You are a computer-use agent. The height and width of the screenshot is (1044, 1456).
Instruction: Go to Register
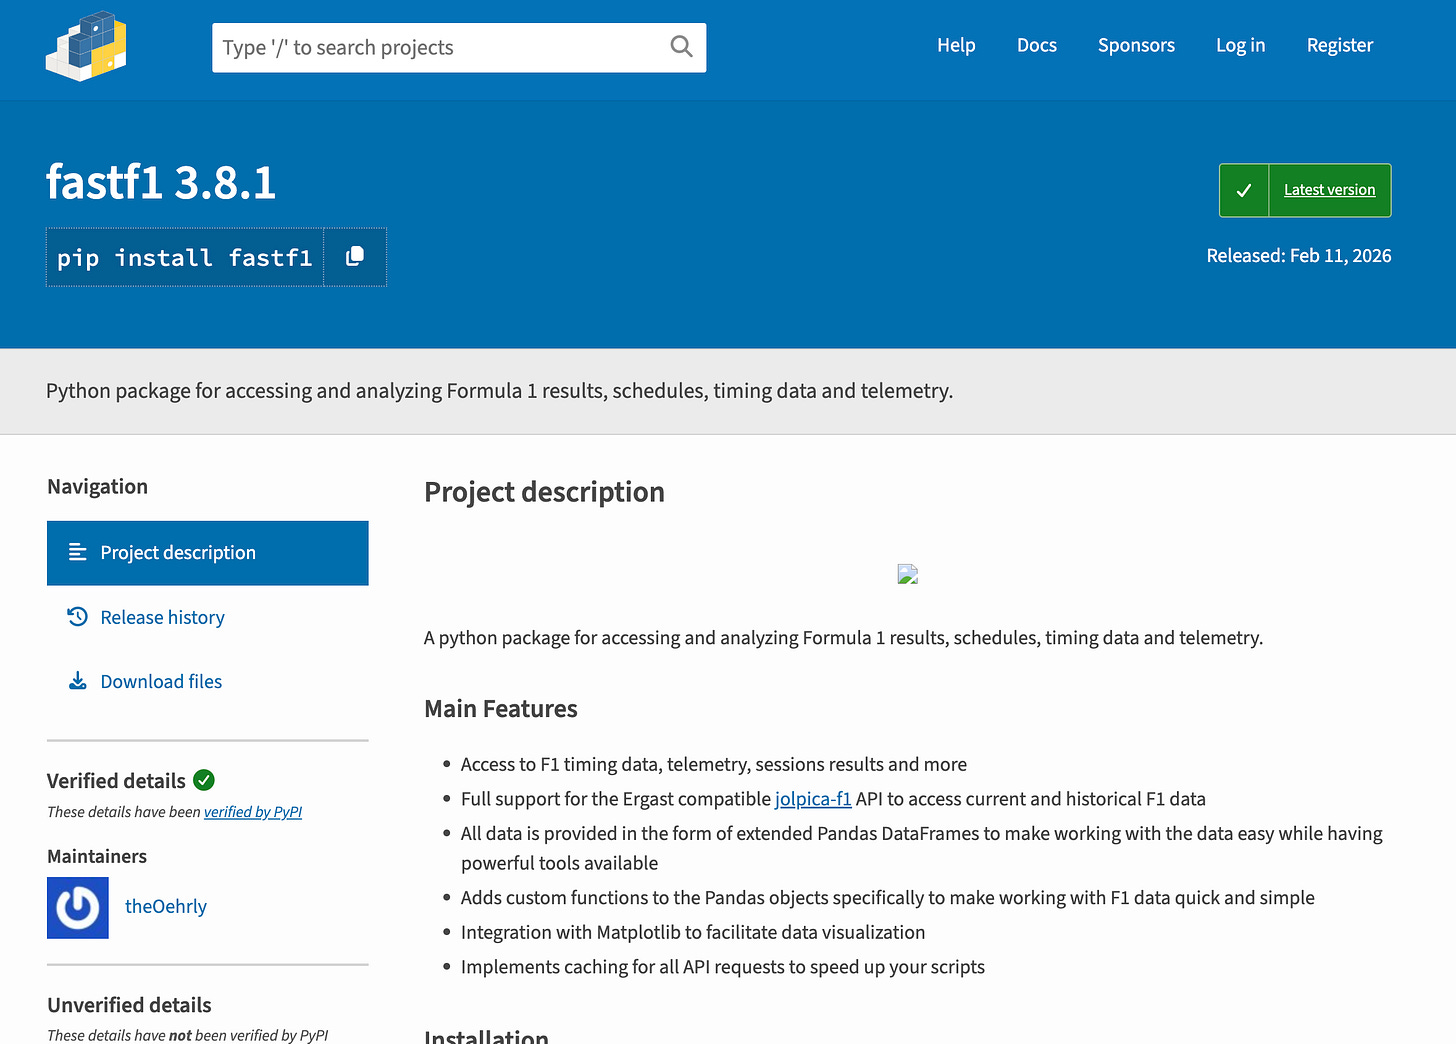(x=1340, y=45)
